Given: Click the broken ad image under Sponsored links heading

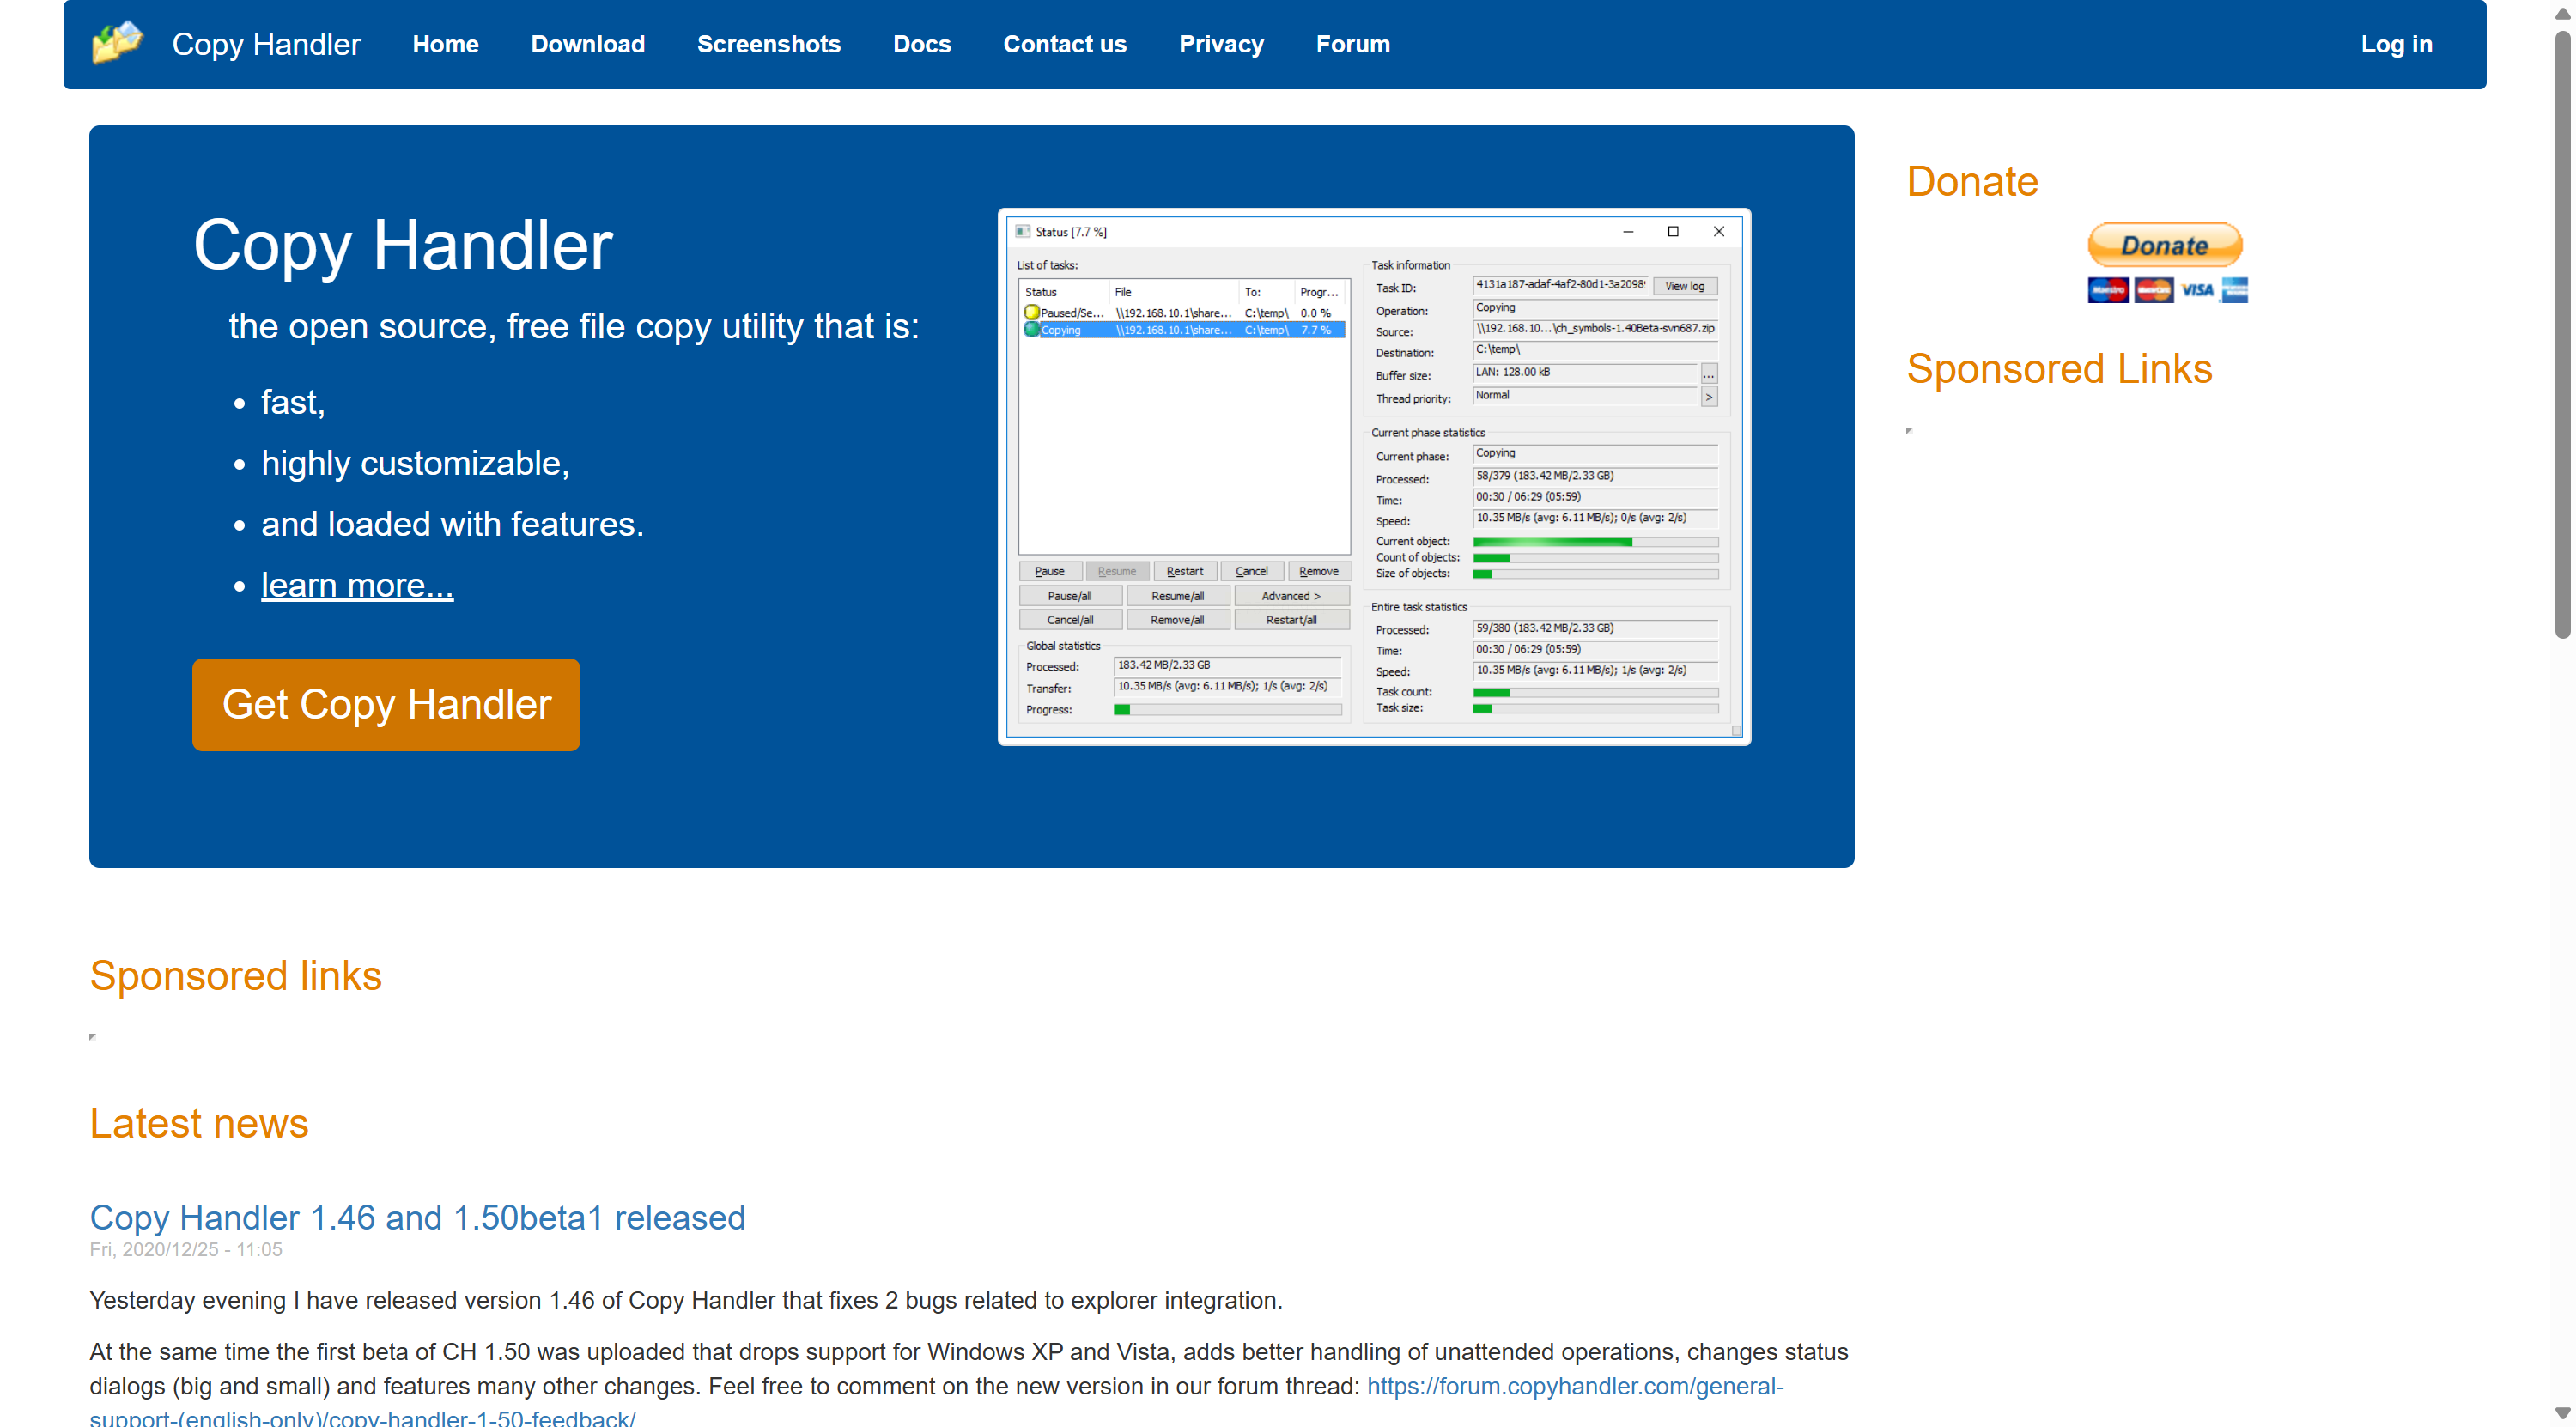Looking at the screenshot, I should tap(93, 1037).
